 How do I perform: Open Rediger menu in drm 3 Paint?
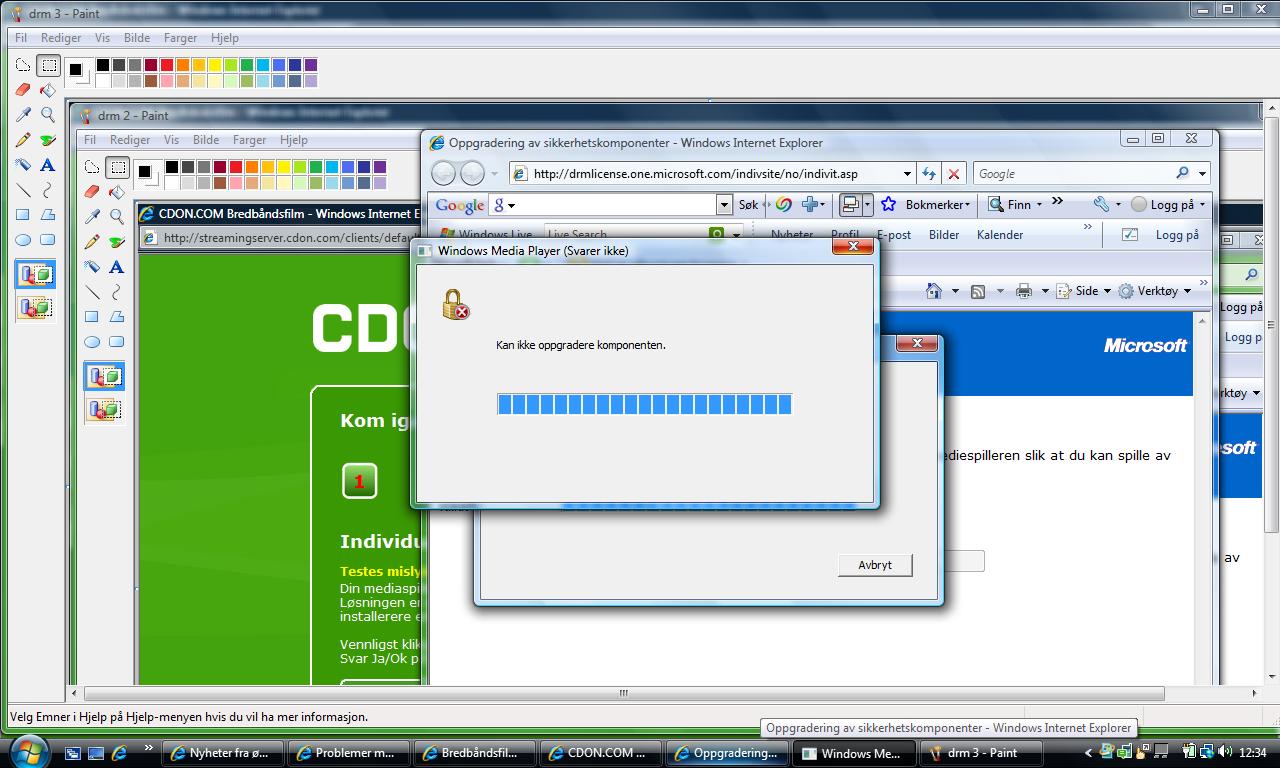tap(61, 38)
